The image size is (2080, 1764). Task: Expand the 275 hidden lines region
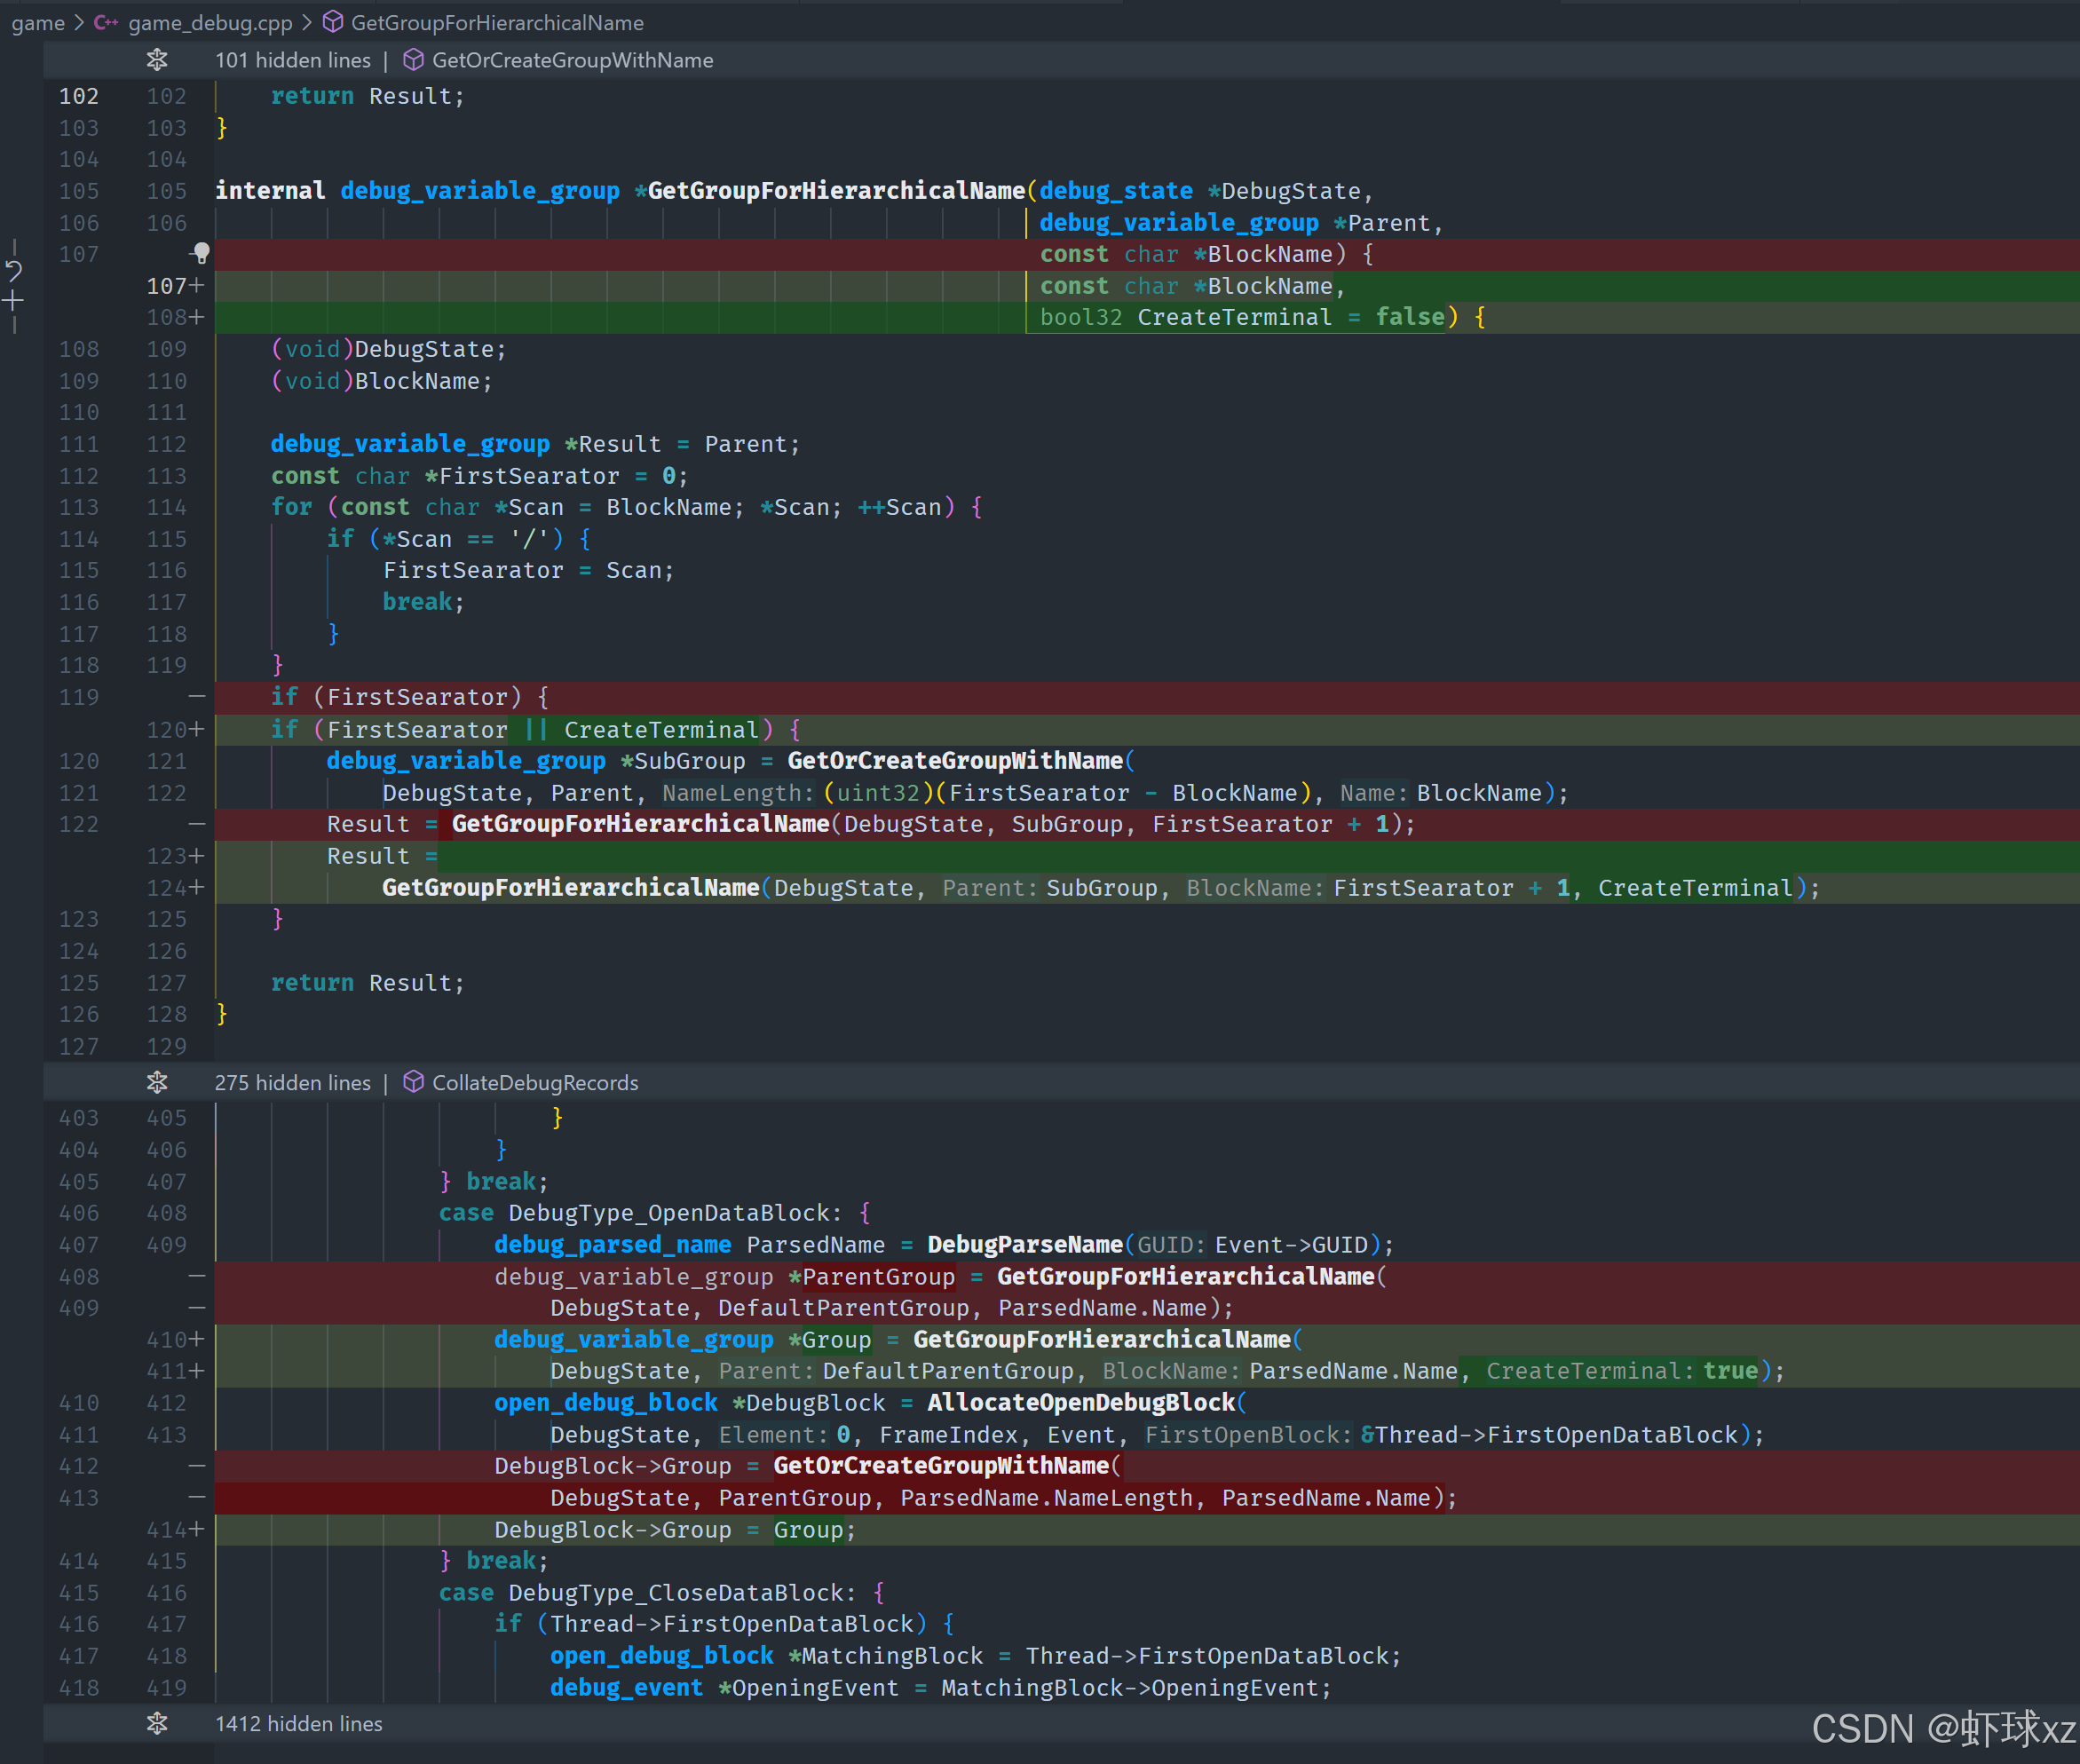(x=157, y=1082)
